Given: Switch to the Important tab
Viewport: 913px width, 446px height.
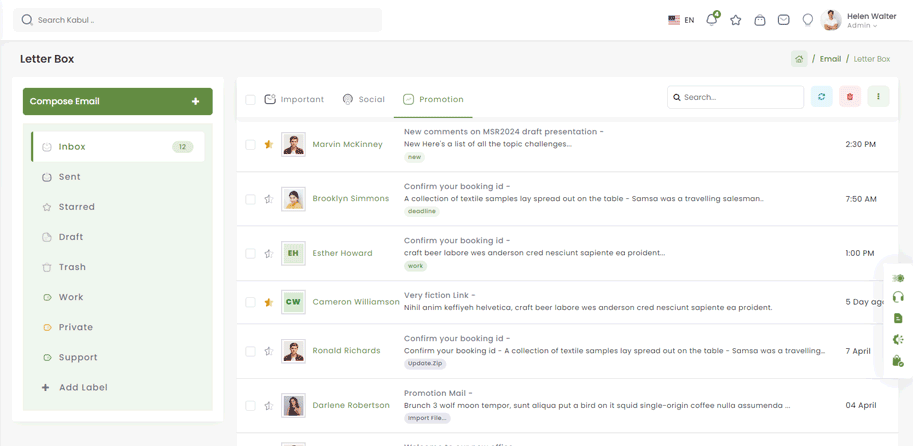Looking at the screenshot, I should [x=294, y=100].
